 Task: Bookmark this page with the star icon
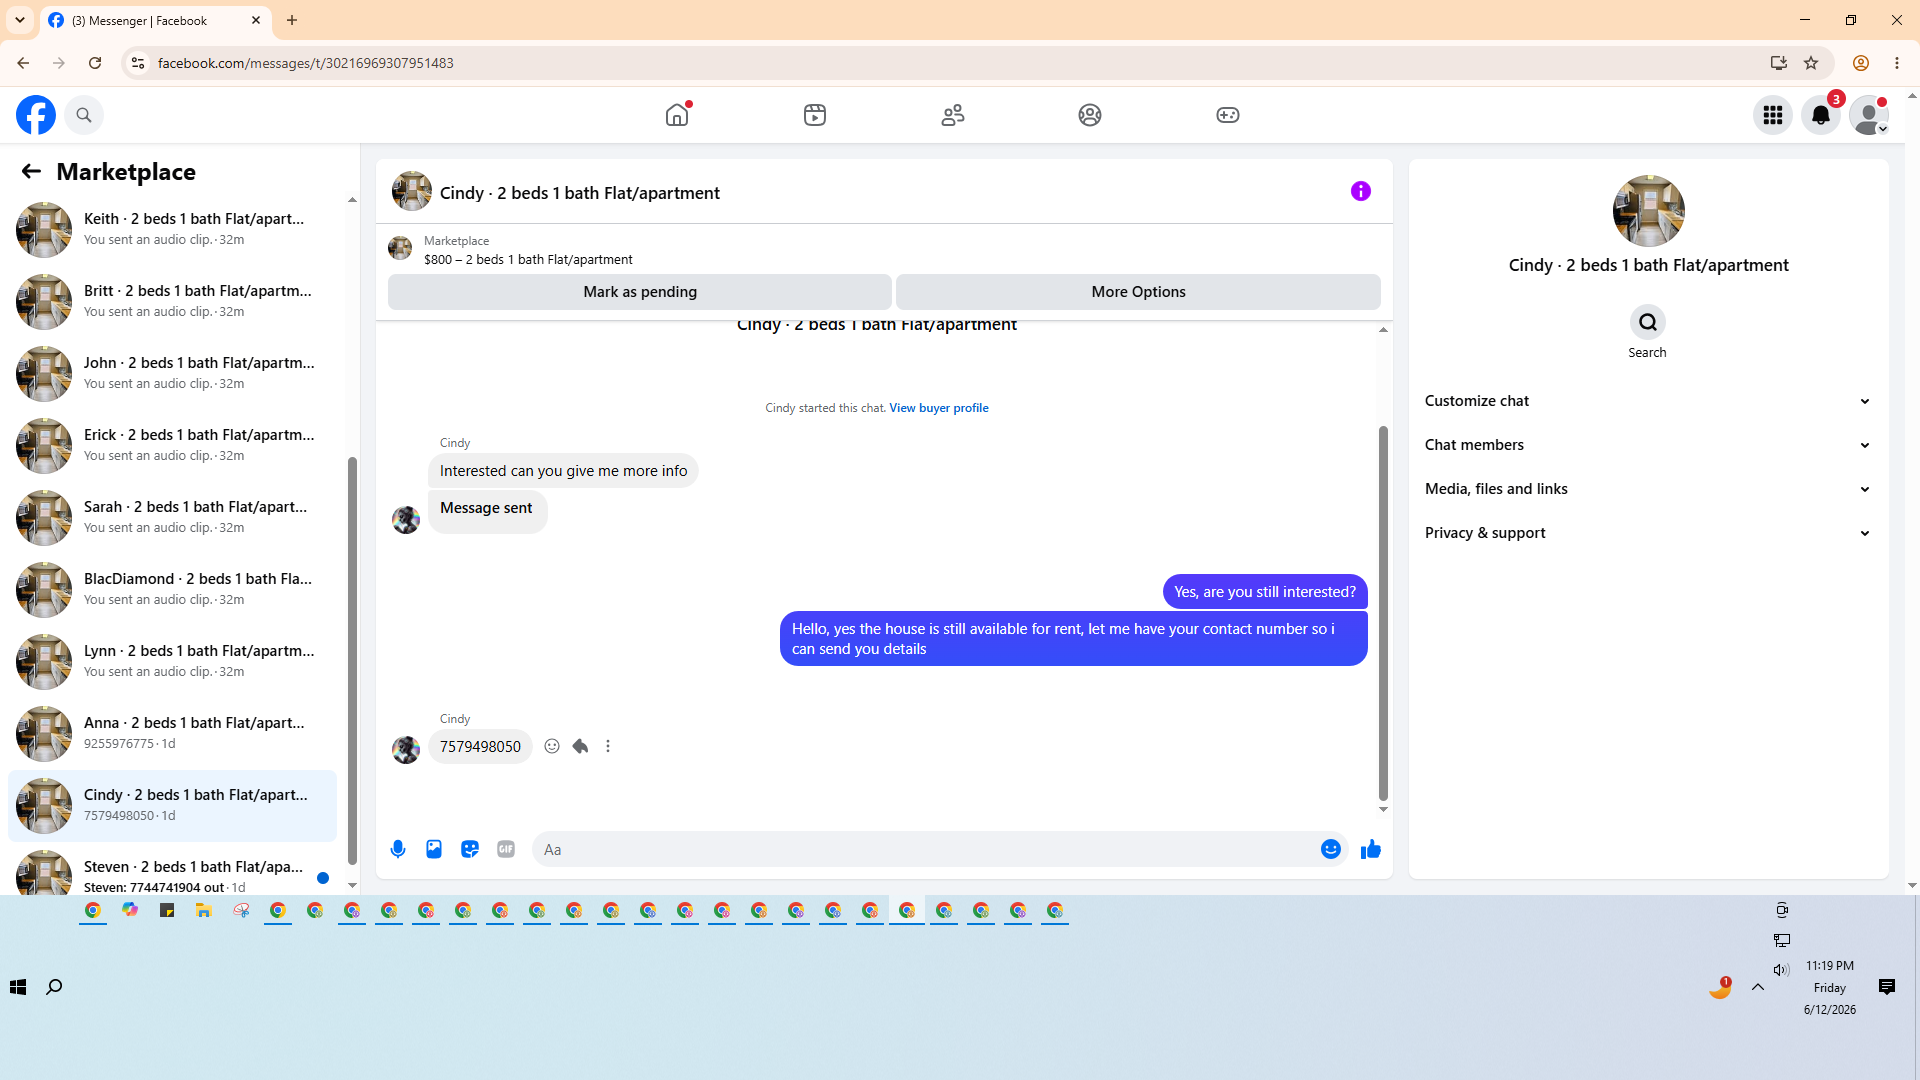coord(1811,63)
